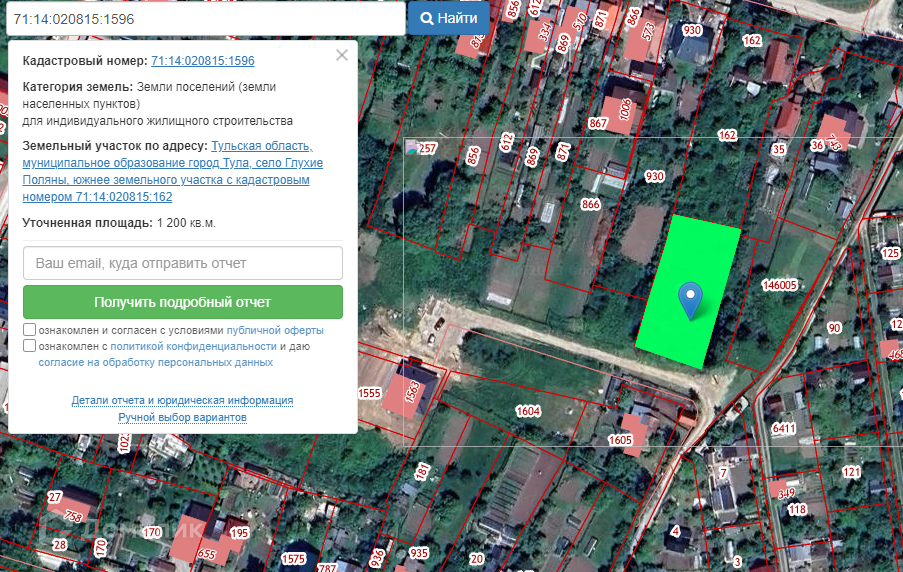The height and width of the screenshot is (572, 903).
Task: Click parcel label 35 on map
Action: click(x=779, y=149)
